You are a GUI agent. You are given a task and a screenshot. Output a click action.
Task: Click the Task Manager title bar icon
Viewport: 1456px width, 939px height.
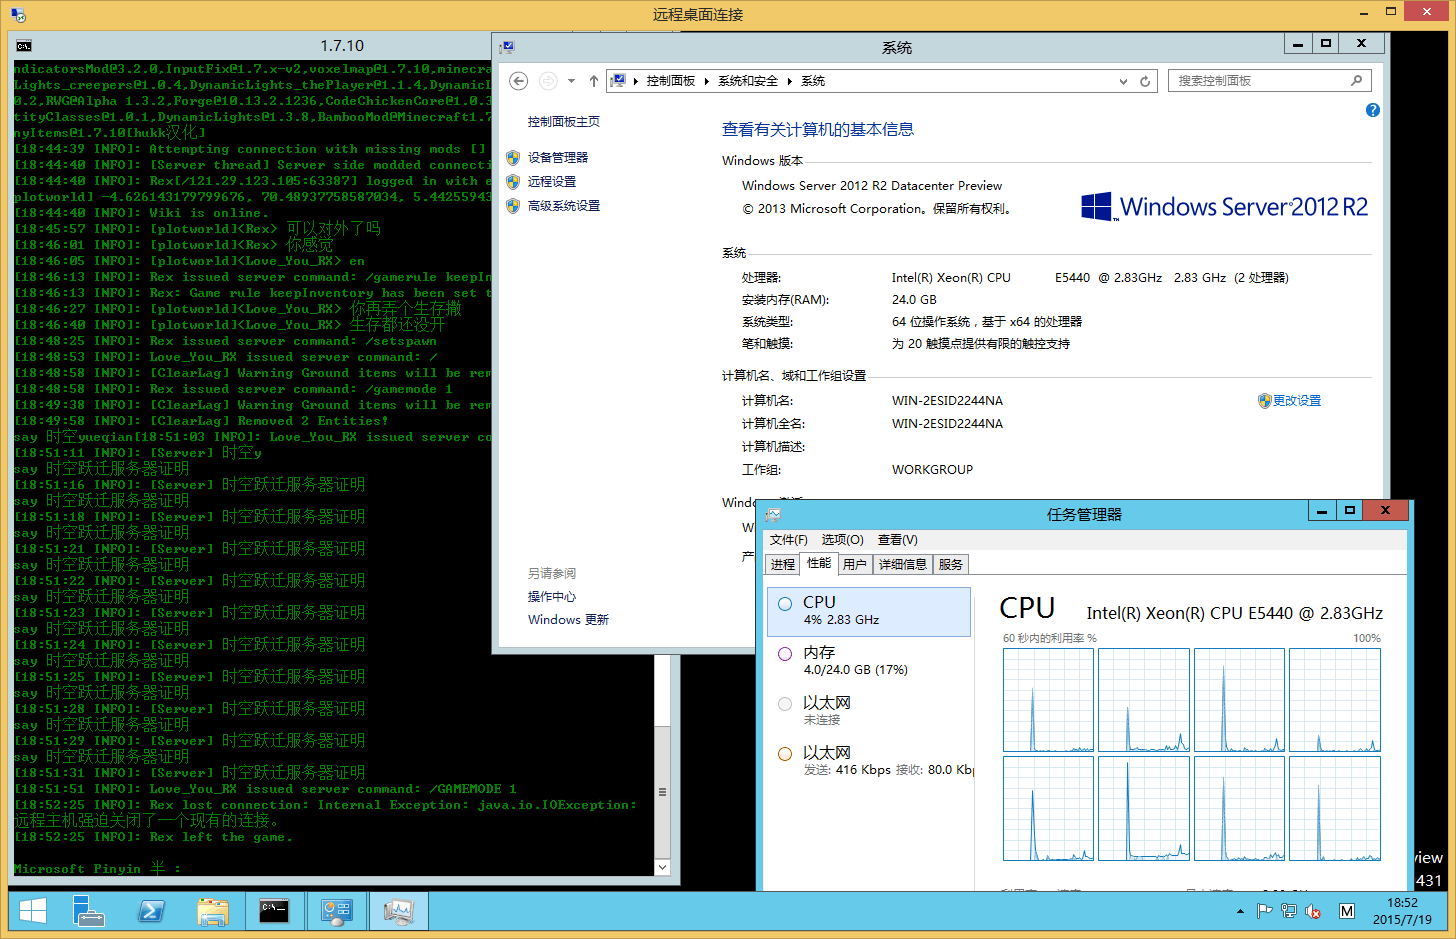point(773,514)
